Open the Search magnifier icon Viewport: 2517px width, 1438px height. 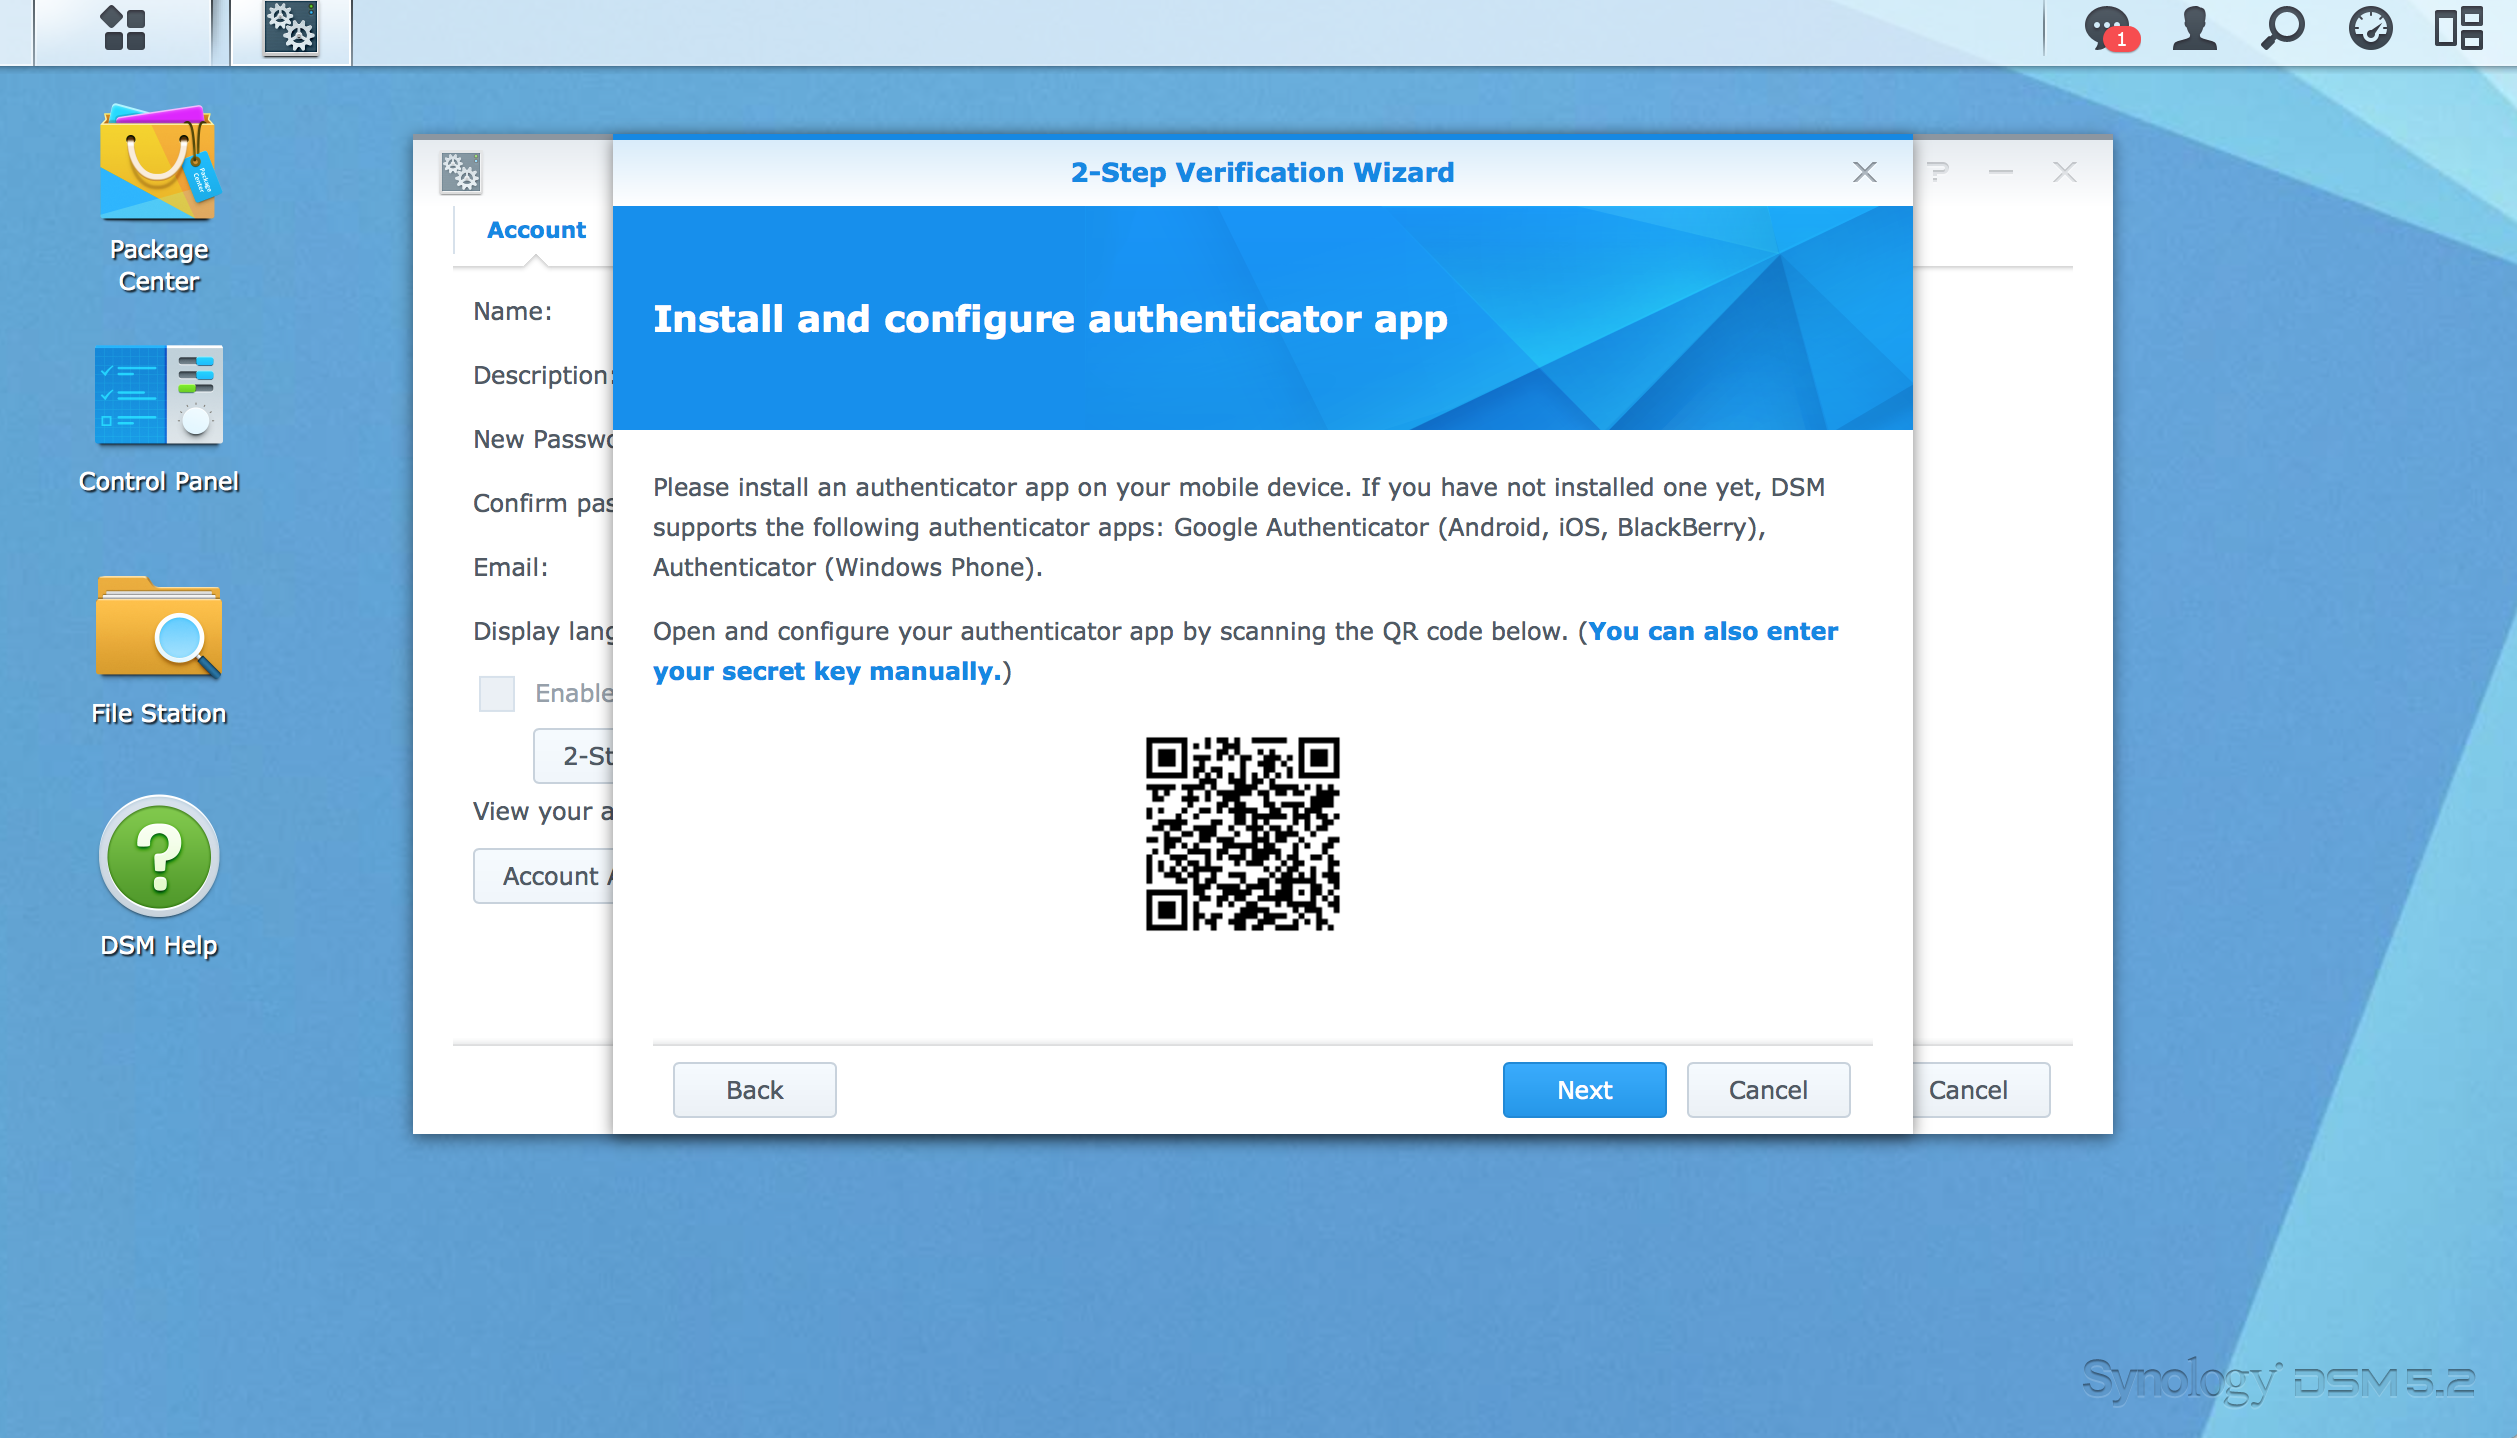pos(2283,29)
